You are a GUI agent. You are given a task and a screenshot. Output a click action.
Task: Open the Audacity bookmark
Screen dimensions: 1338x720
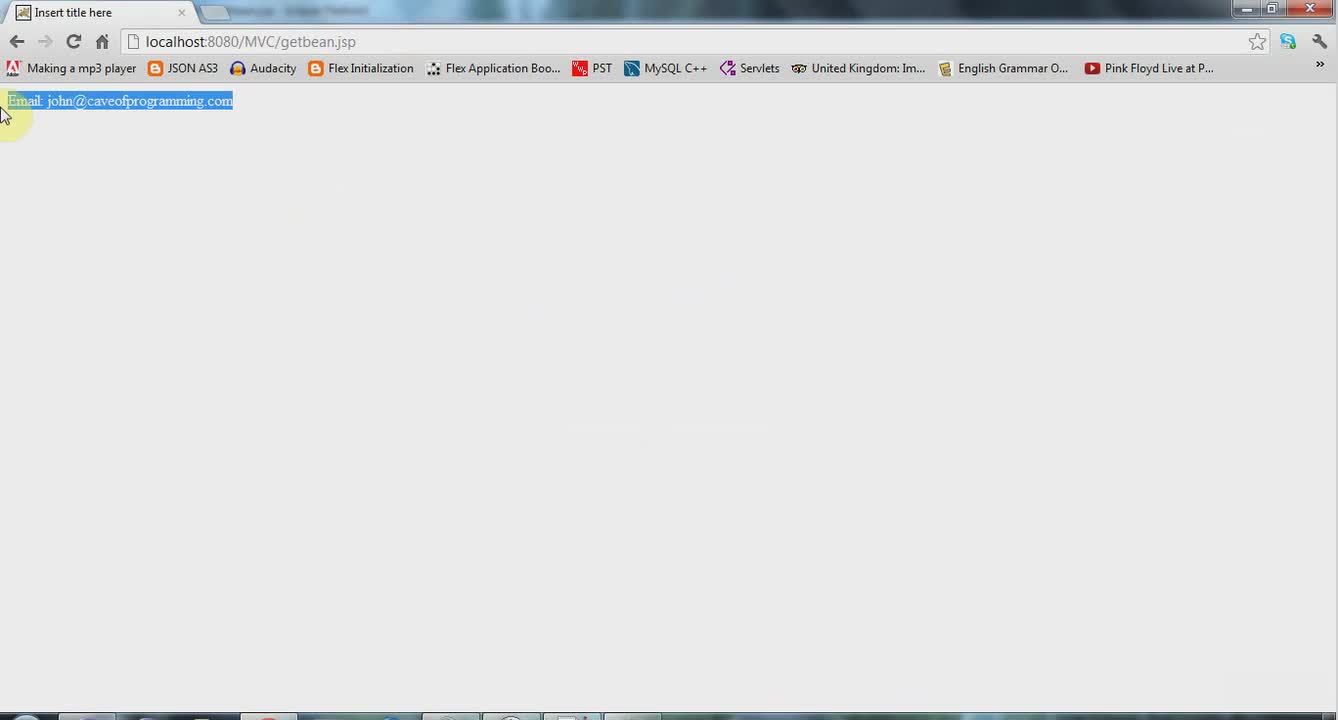point(263,68)
